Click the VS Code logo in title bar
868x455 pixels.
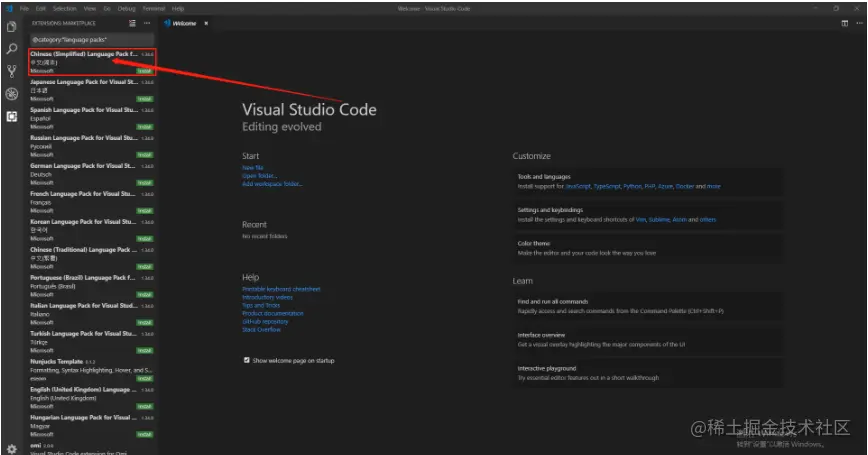tap(8, 8)
